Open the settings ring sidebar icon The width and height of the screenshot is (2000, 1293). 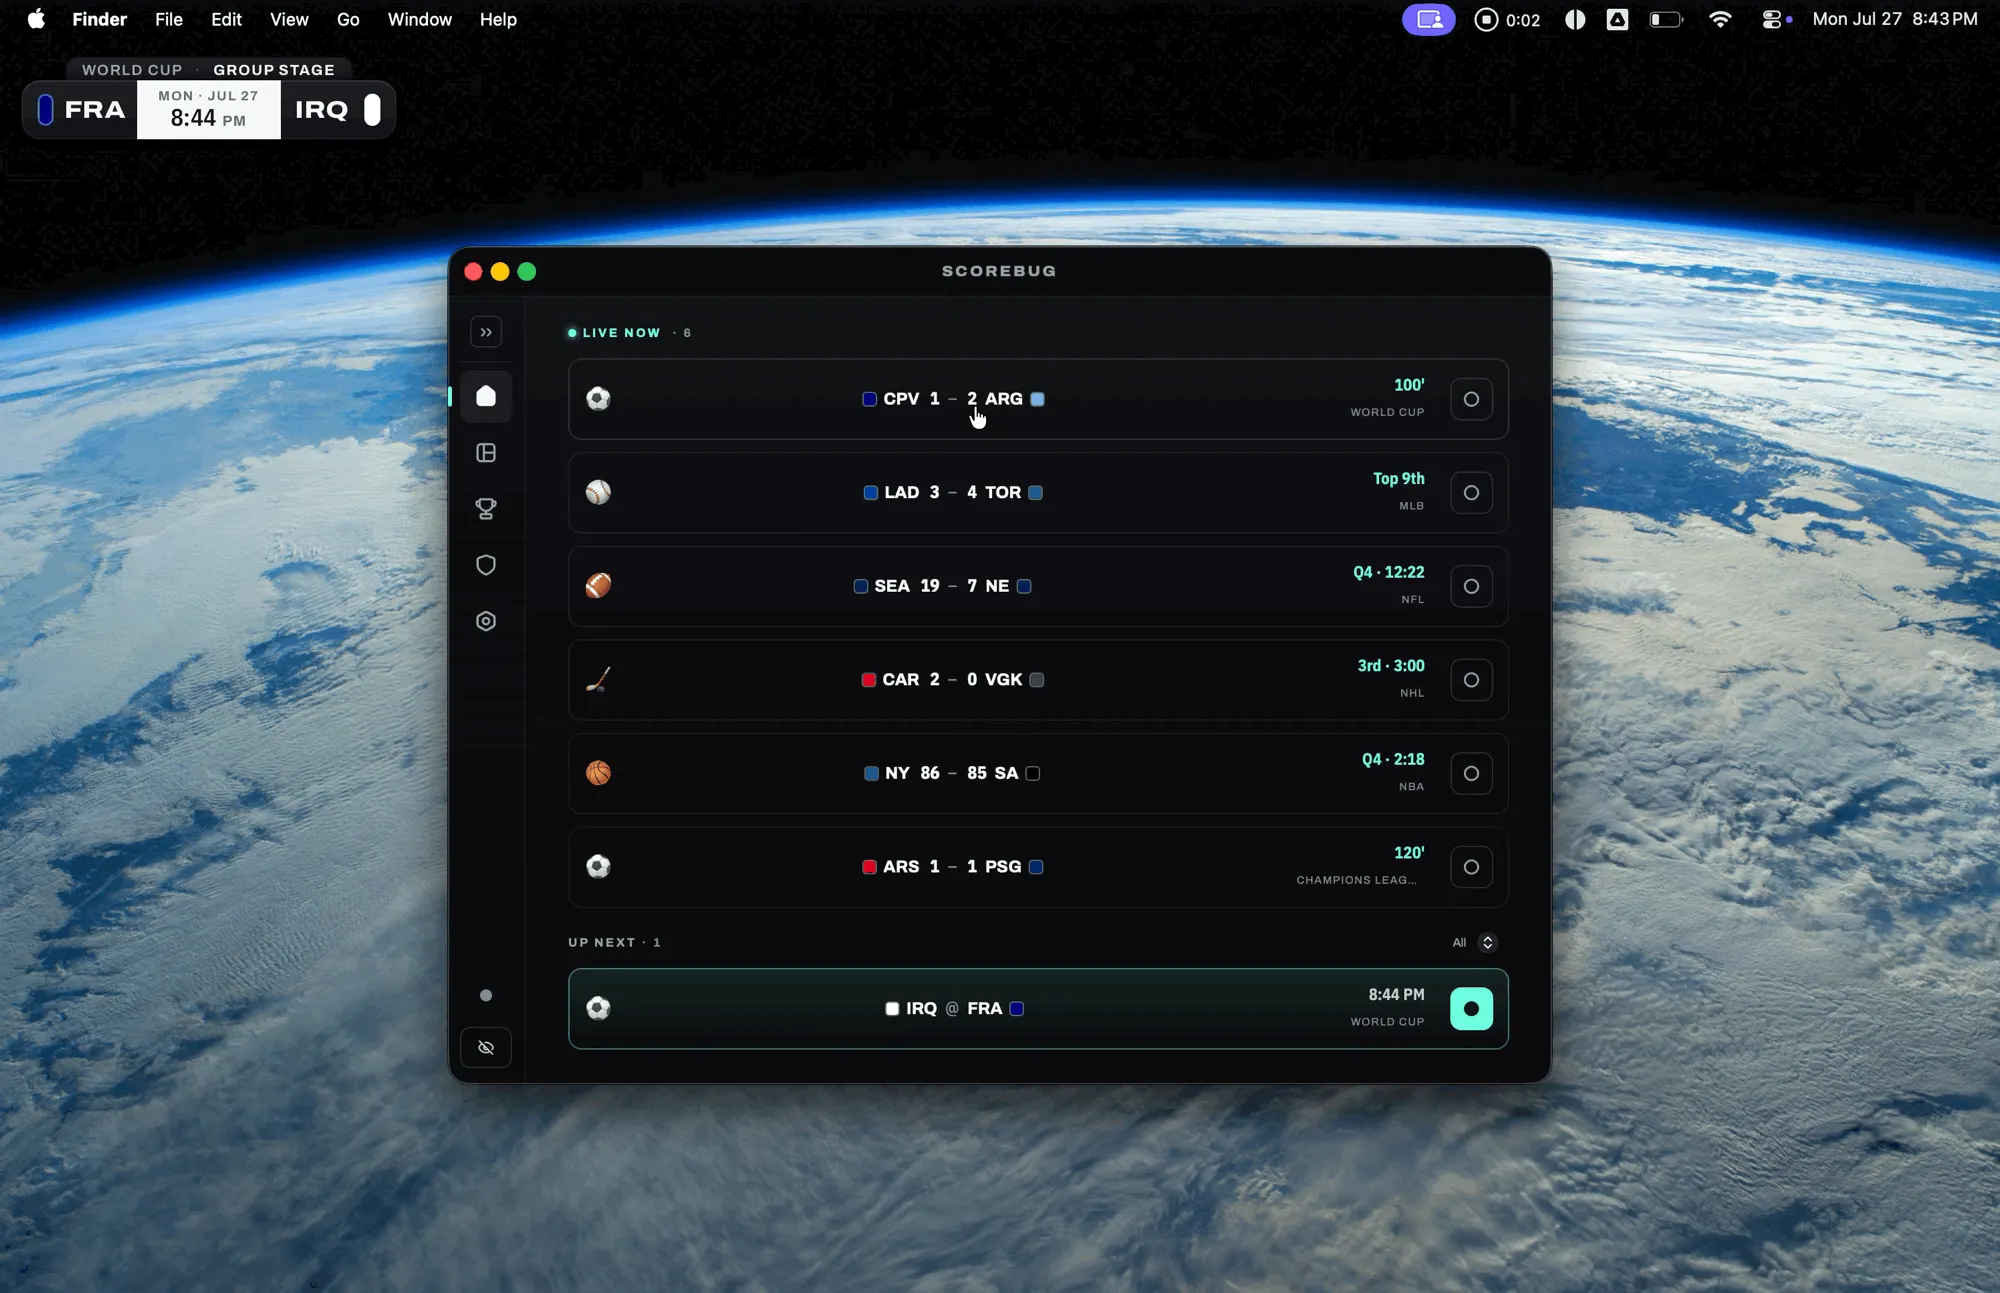(486, 621)
